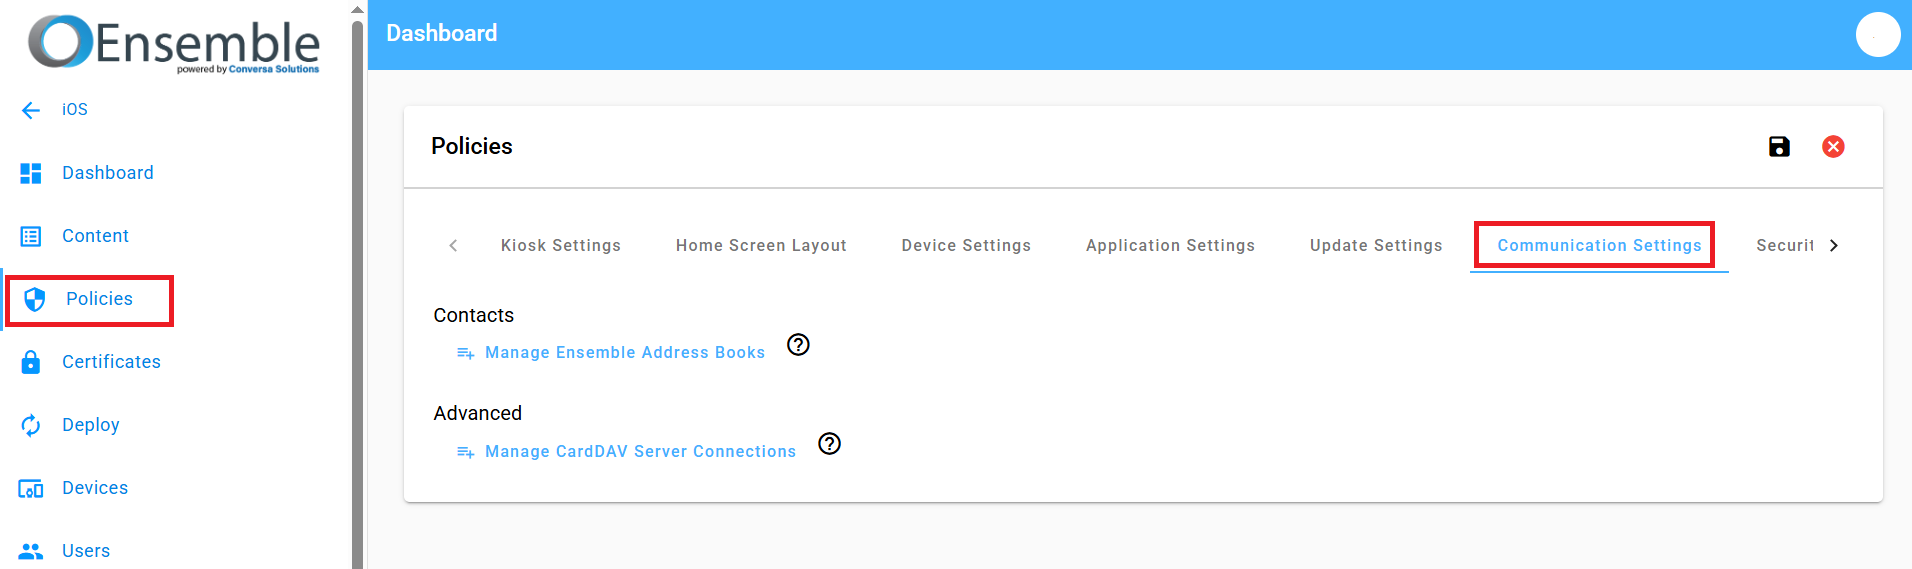Click the Devices icon in sidebar

point(31,489)
